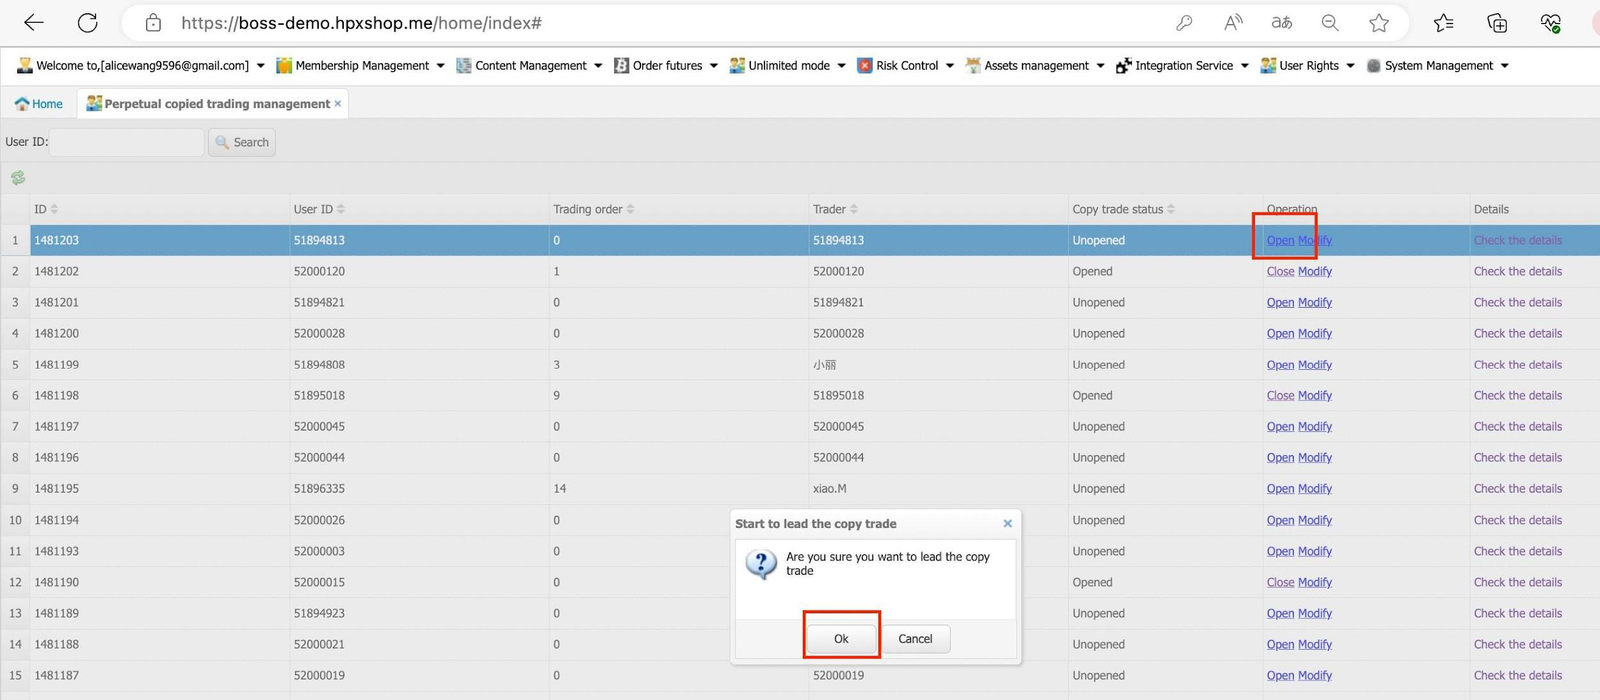
Task: Open the Risk Control dropdown
Action: pyautogui.click(x=906, y=66)
